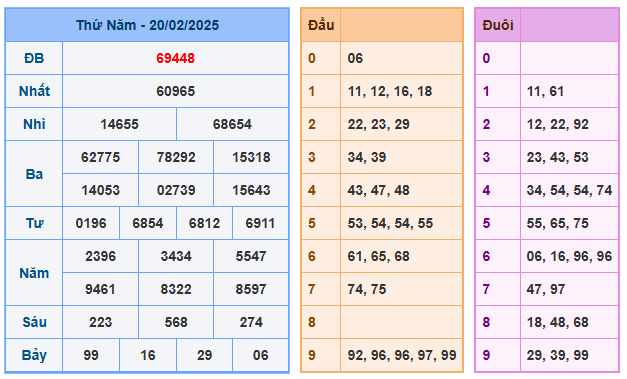Select the special prize number 69448

175,58
